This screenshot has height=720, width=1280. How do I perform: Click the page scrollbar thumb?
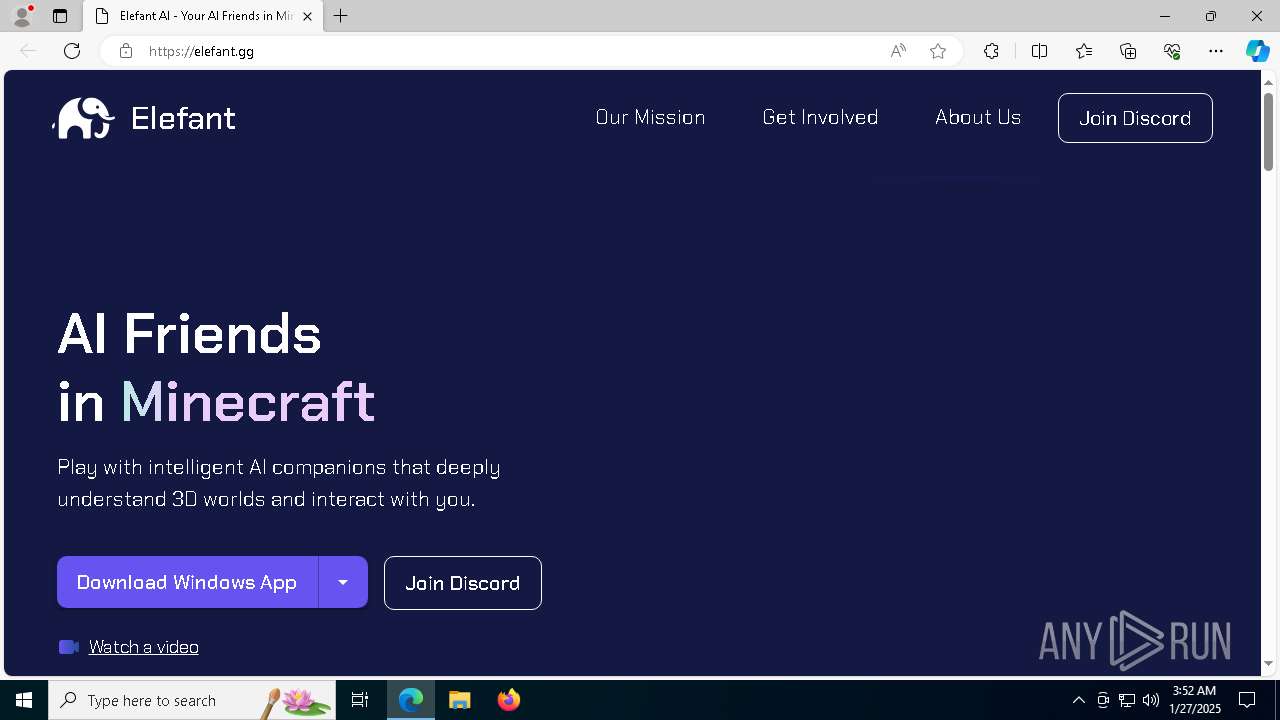(1269, 131)
